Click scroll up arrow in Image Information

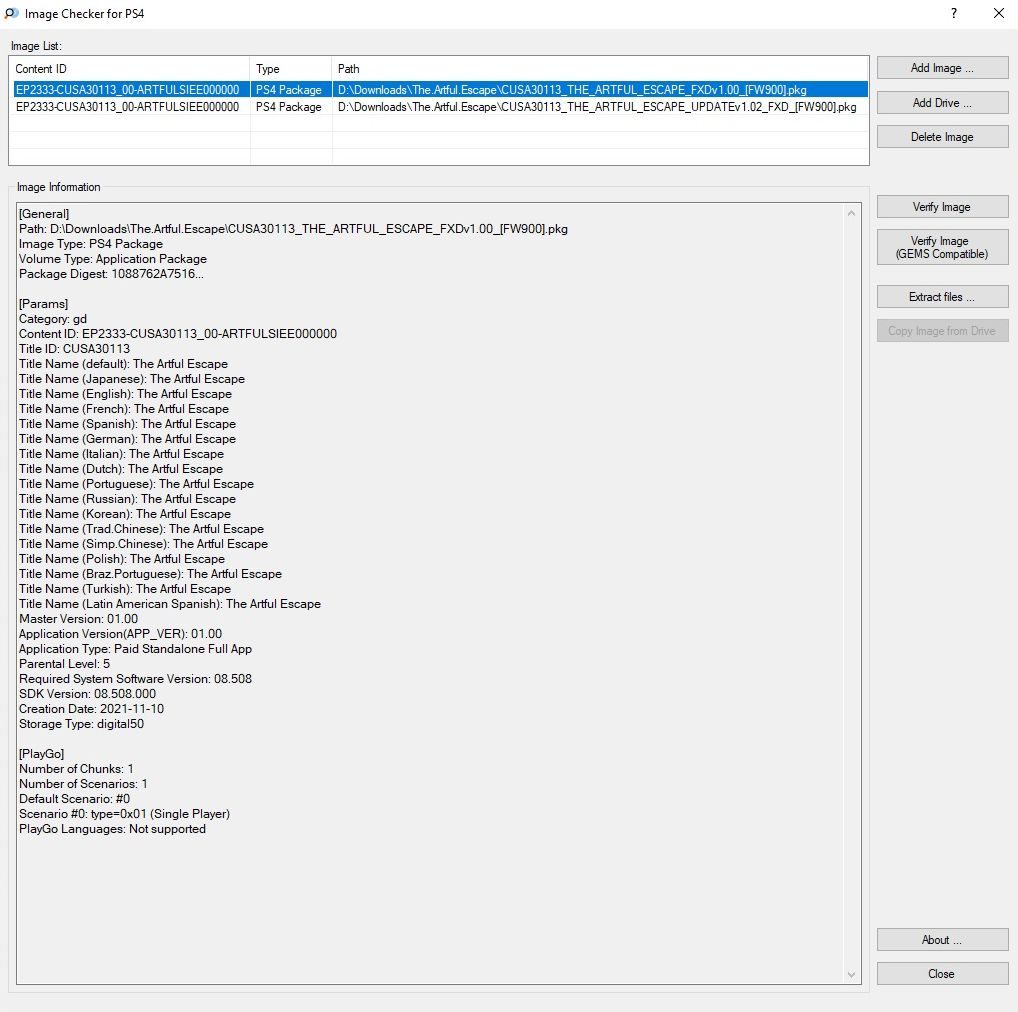pos(851,214)
